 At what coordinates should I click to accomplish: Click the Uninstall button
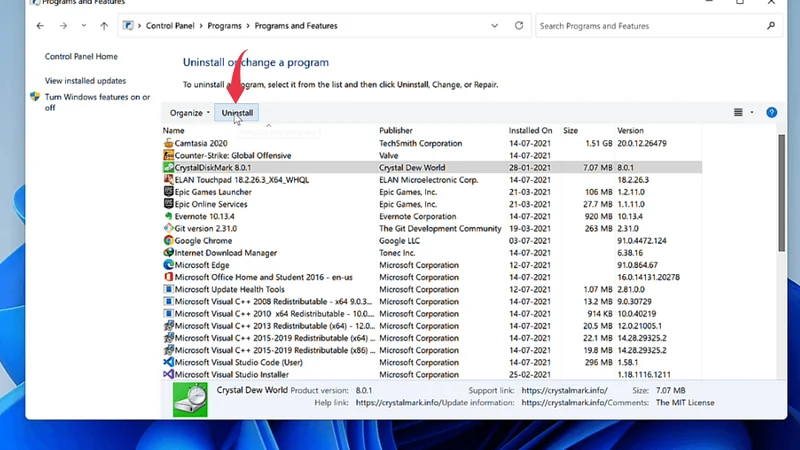click(x=237, y=113)
